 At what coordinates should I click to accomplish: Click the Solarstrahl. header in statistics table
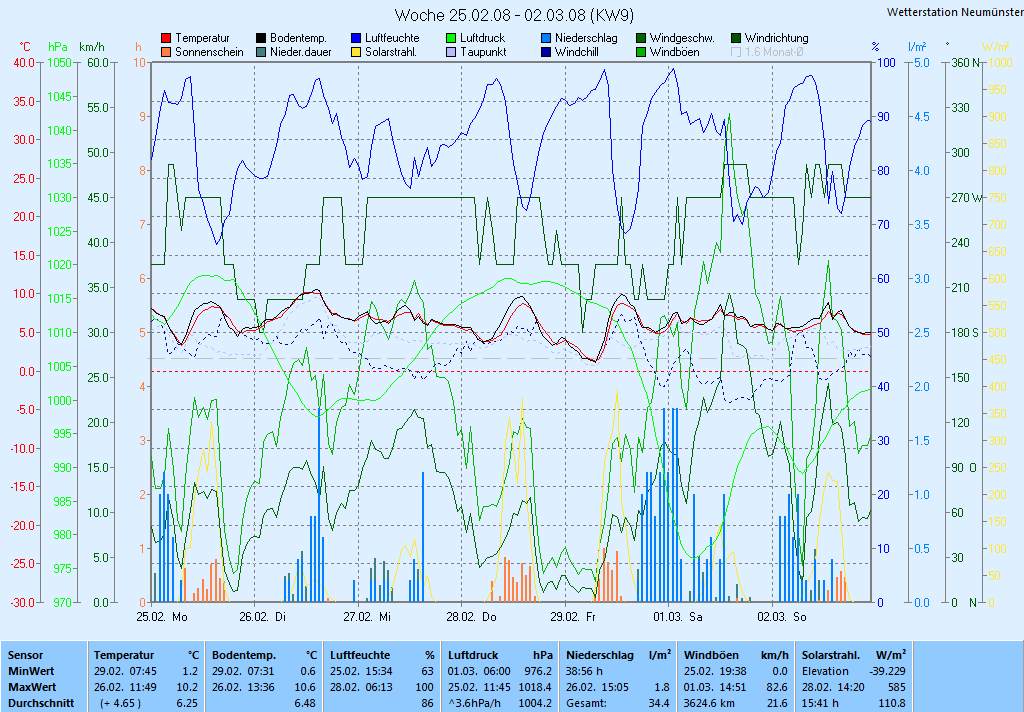tap(832, 655)
